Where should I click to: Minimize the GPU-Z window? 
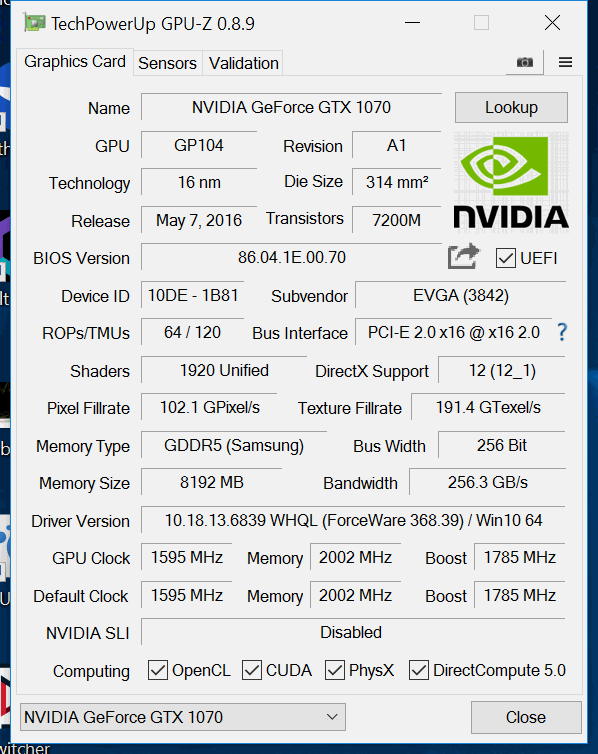click(412, 23)
